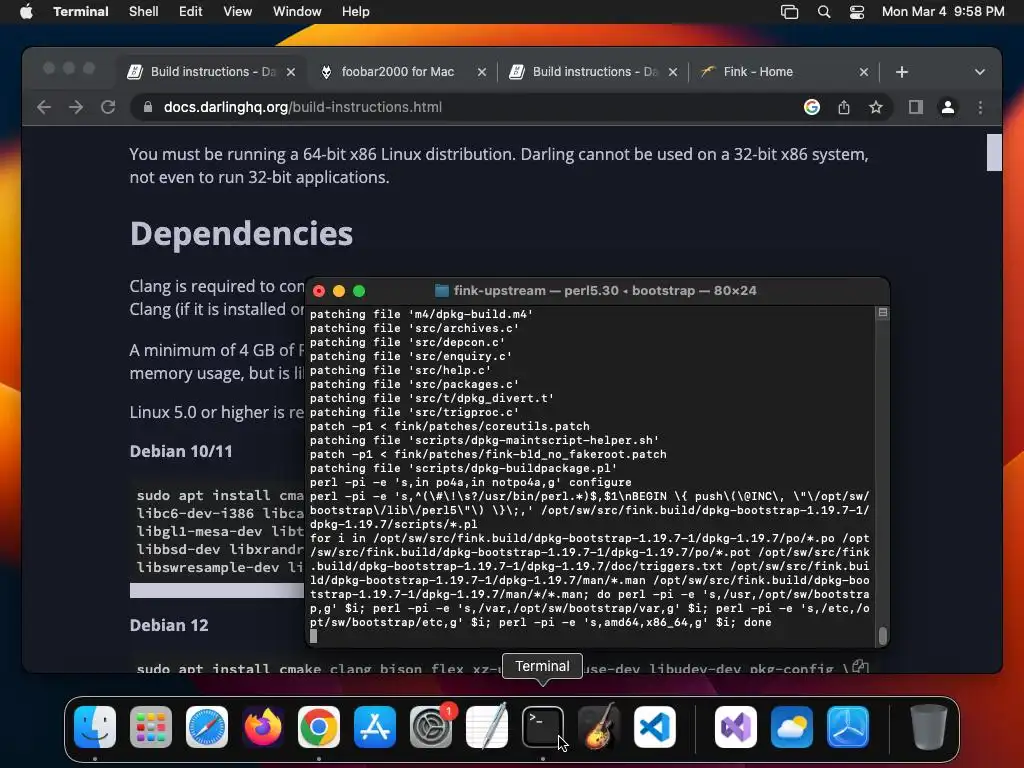Screen dimensions: 1024x768
Task: Click the Stage Manager windows icon in menu bar
Action: tap(790, 12)
